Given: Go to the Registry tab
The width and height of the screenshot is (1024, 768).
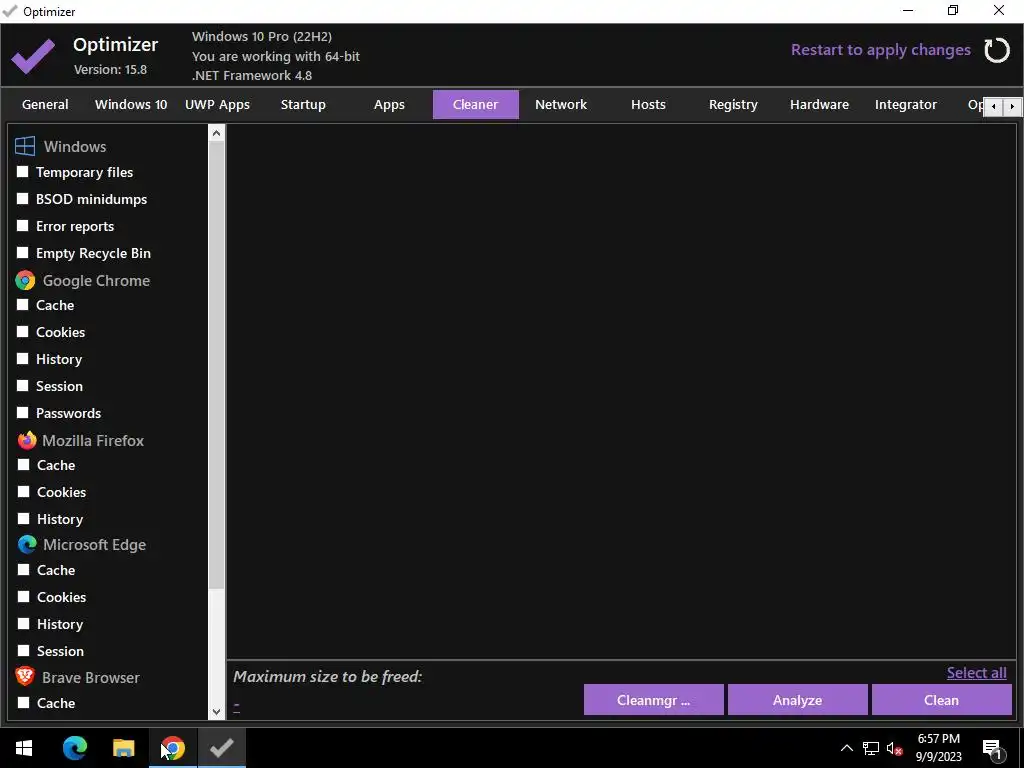Looking at the screenshot, I should 733,104.
